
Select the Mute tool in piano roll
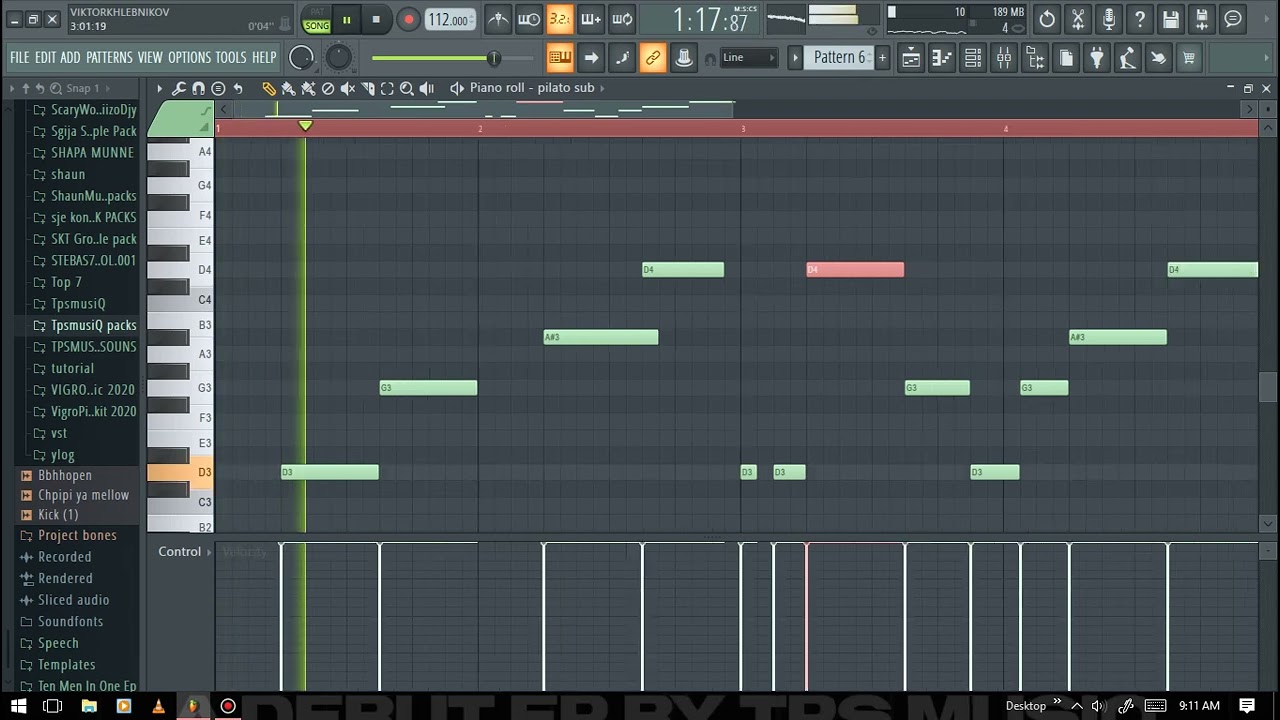tap(347, 88)
